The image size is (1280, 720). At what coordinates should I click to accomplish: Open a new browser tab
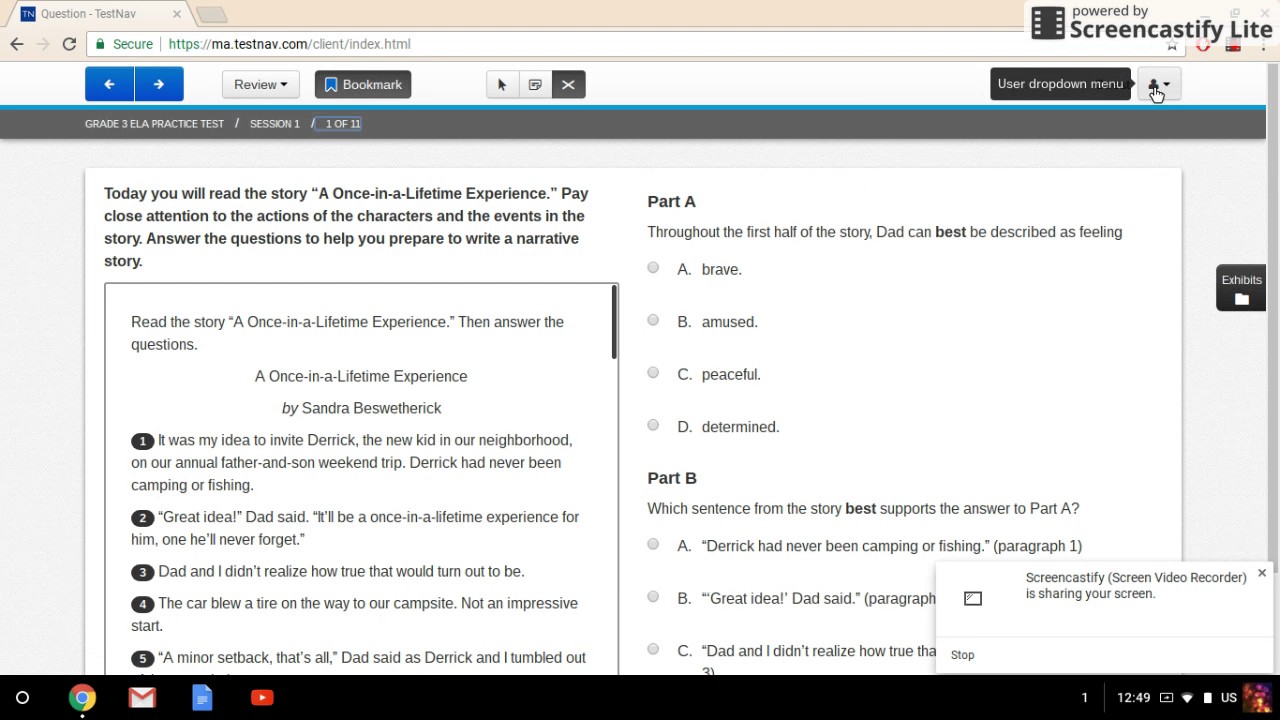(211, 14)
